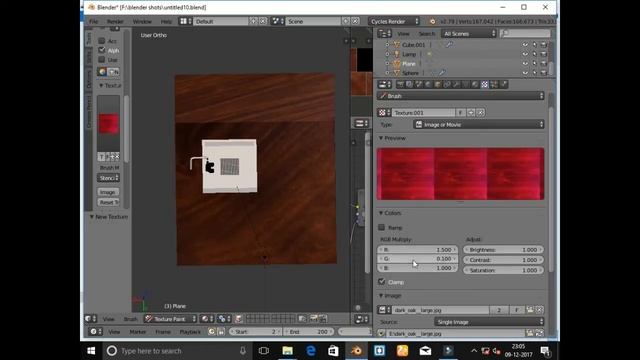Enable the Accumulate checkbox in tool panel
640x360 pixels.
tap(102, 40)
